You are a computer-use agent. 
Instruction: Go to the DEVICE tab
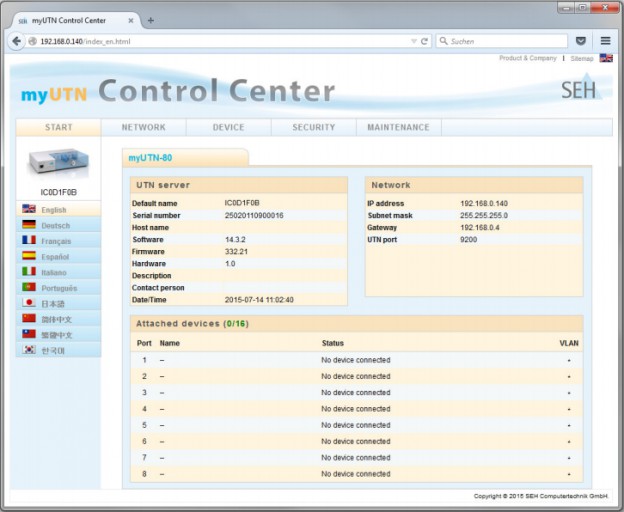pos(228,127)
